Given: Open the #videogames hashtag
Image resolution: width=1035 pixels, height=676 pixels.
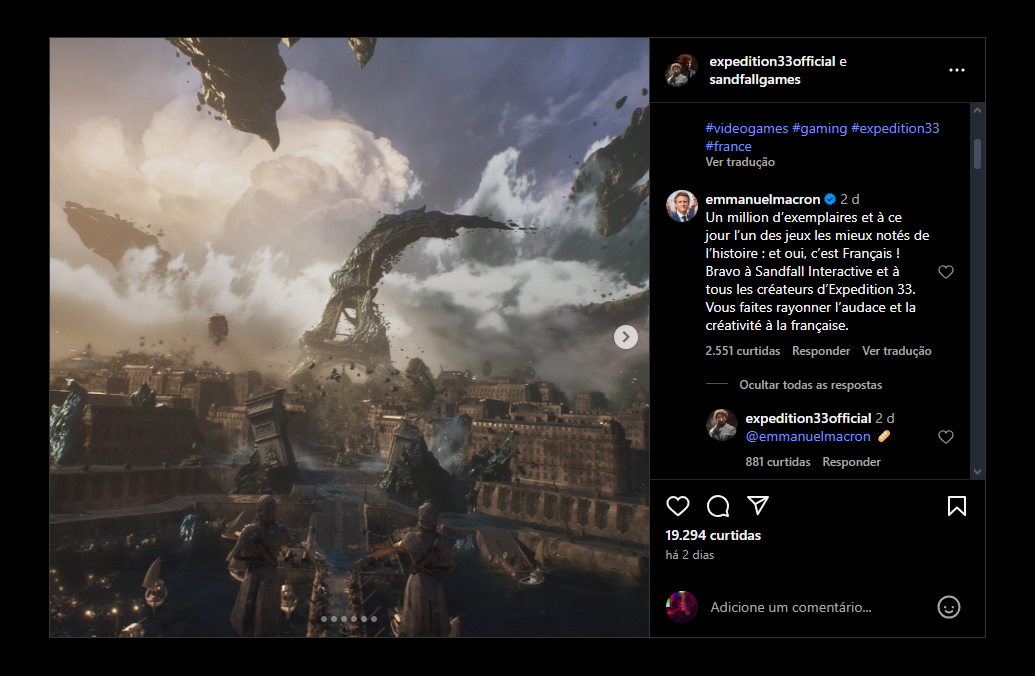Looking at the screenshot, I should pos(747,128).
